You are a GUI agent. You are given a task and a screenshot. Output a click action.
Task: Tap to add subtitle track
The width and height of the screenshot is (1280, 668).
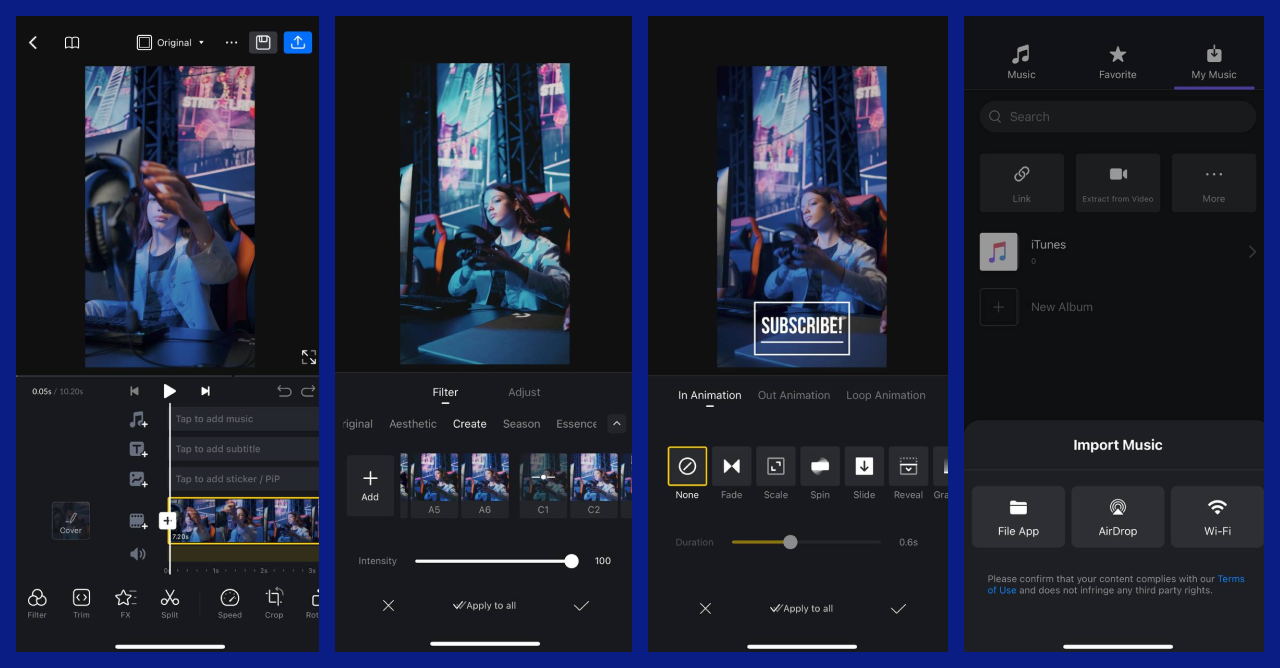point(245,449)
